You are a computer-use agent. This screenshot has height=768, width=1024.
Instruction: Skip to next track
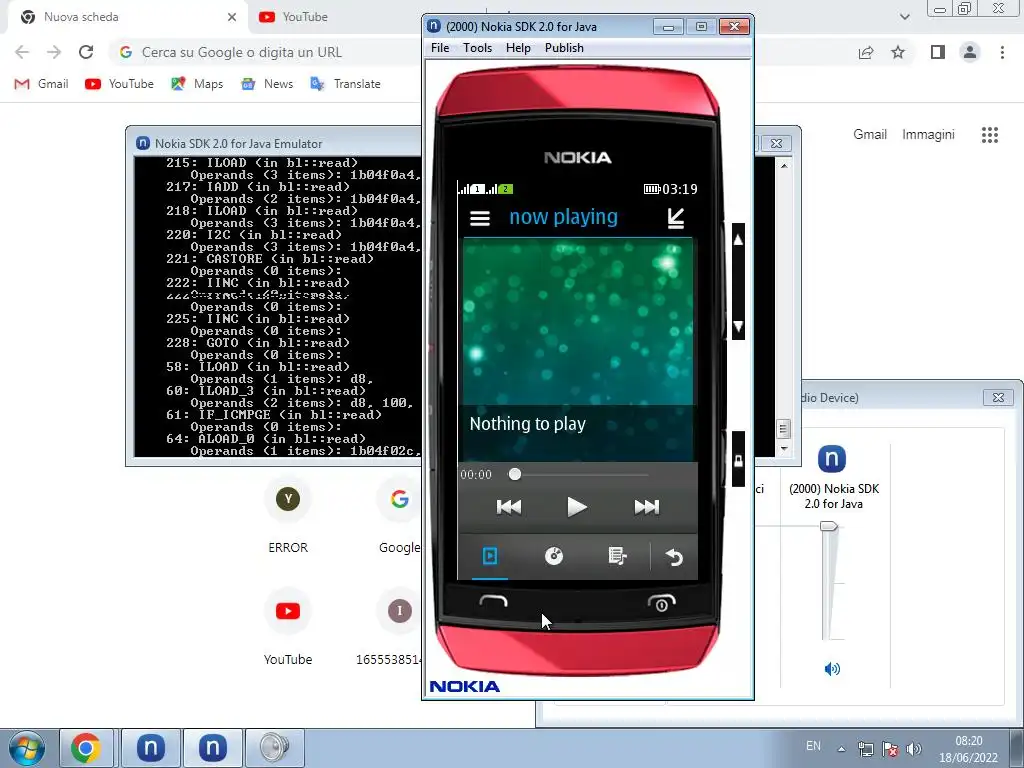coord(647,507)
